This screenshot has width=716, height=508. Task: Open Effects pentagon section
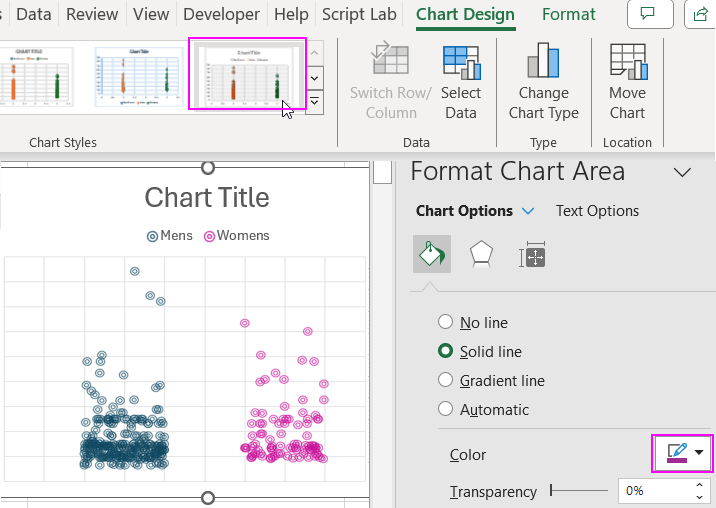481,254
